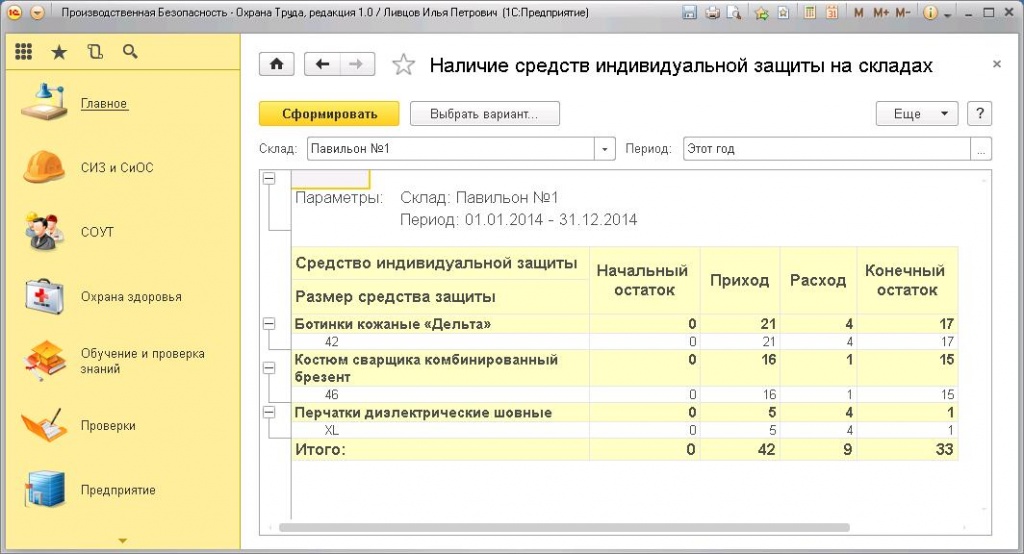Click the graduation cap training icon
1024x554 pixels.
[44, 360]
